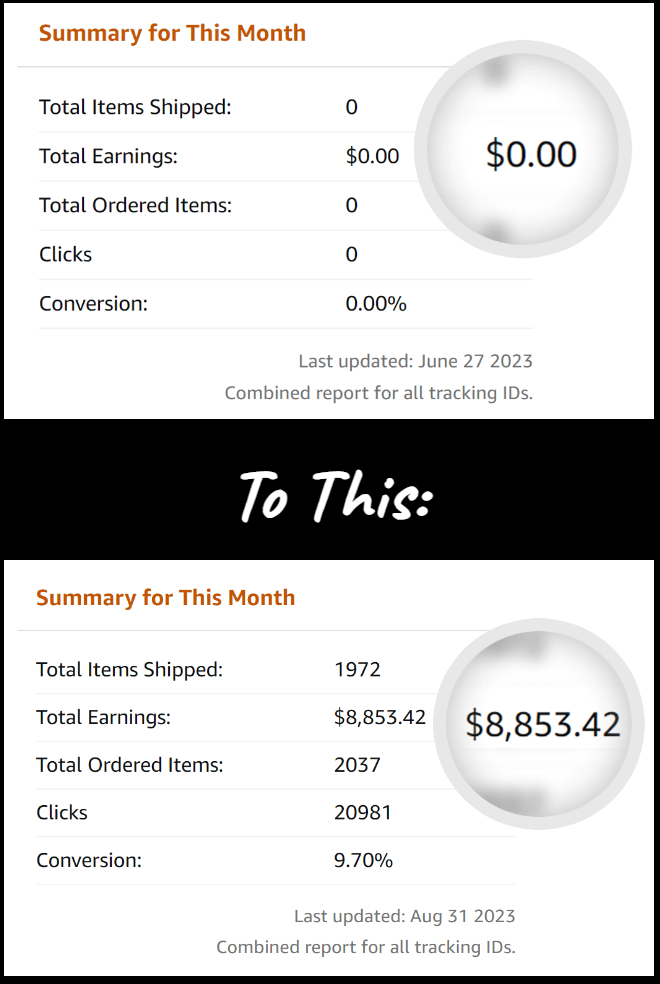Click bottom "Combined report for all tracking IDs"
The width and height of the screenshot is (660, 984).
tap(365, 947)
